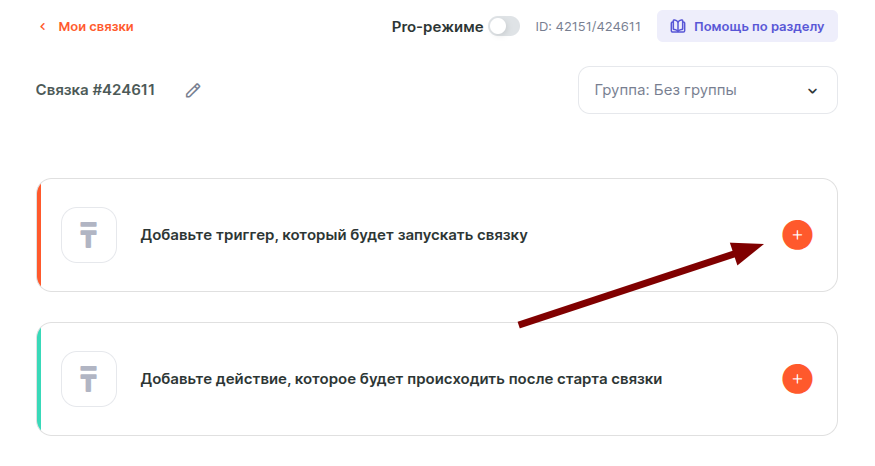Toggle the Pro-режим switch

pyautogui.click(x=503, y=27)
